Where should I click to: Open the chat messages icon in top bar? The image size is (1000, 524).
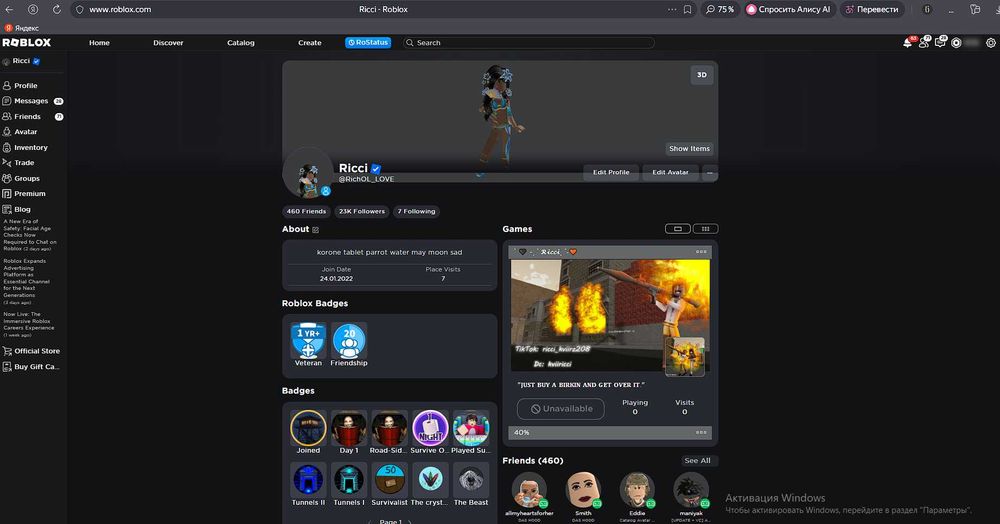click(940, 43)
